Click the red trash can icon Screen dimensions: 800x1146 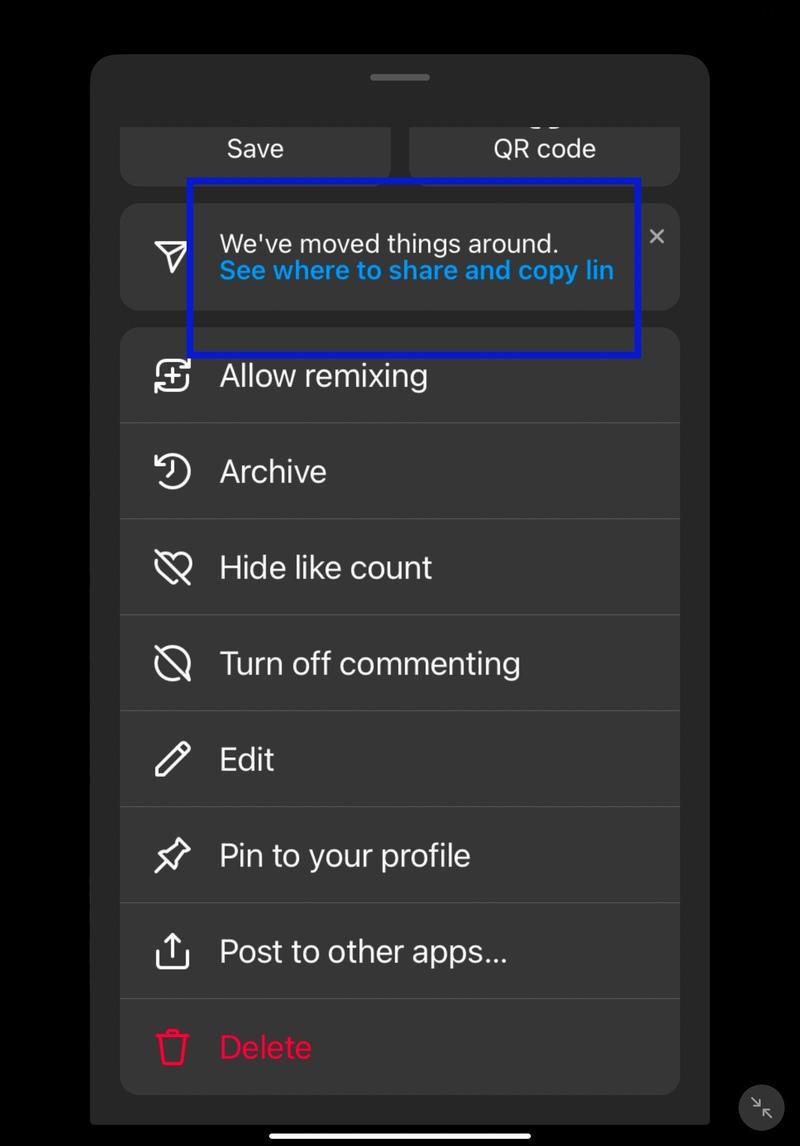click(172, 1047)
